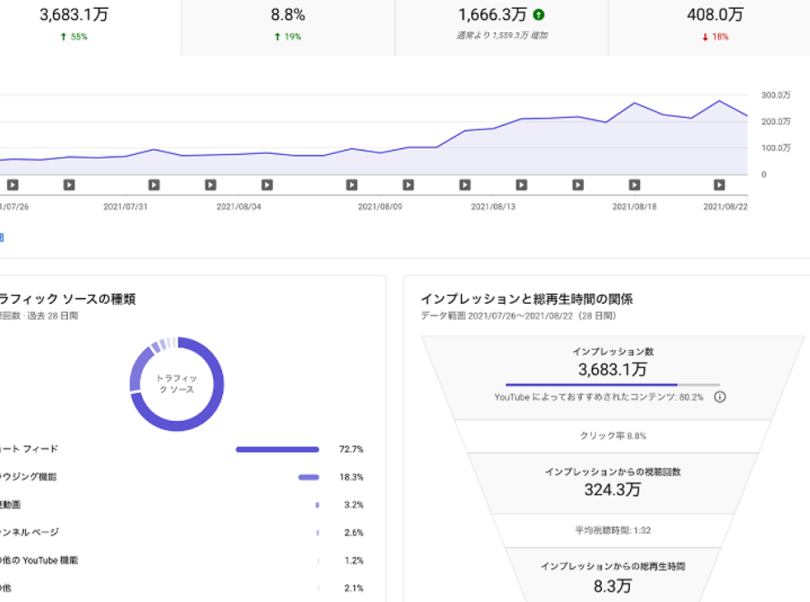Viewport: 810px width, 602px height.
Task: Click the video marker just after 2021/08/13
Action: [x=521, y=185]
